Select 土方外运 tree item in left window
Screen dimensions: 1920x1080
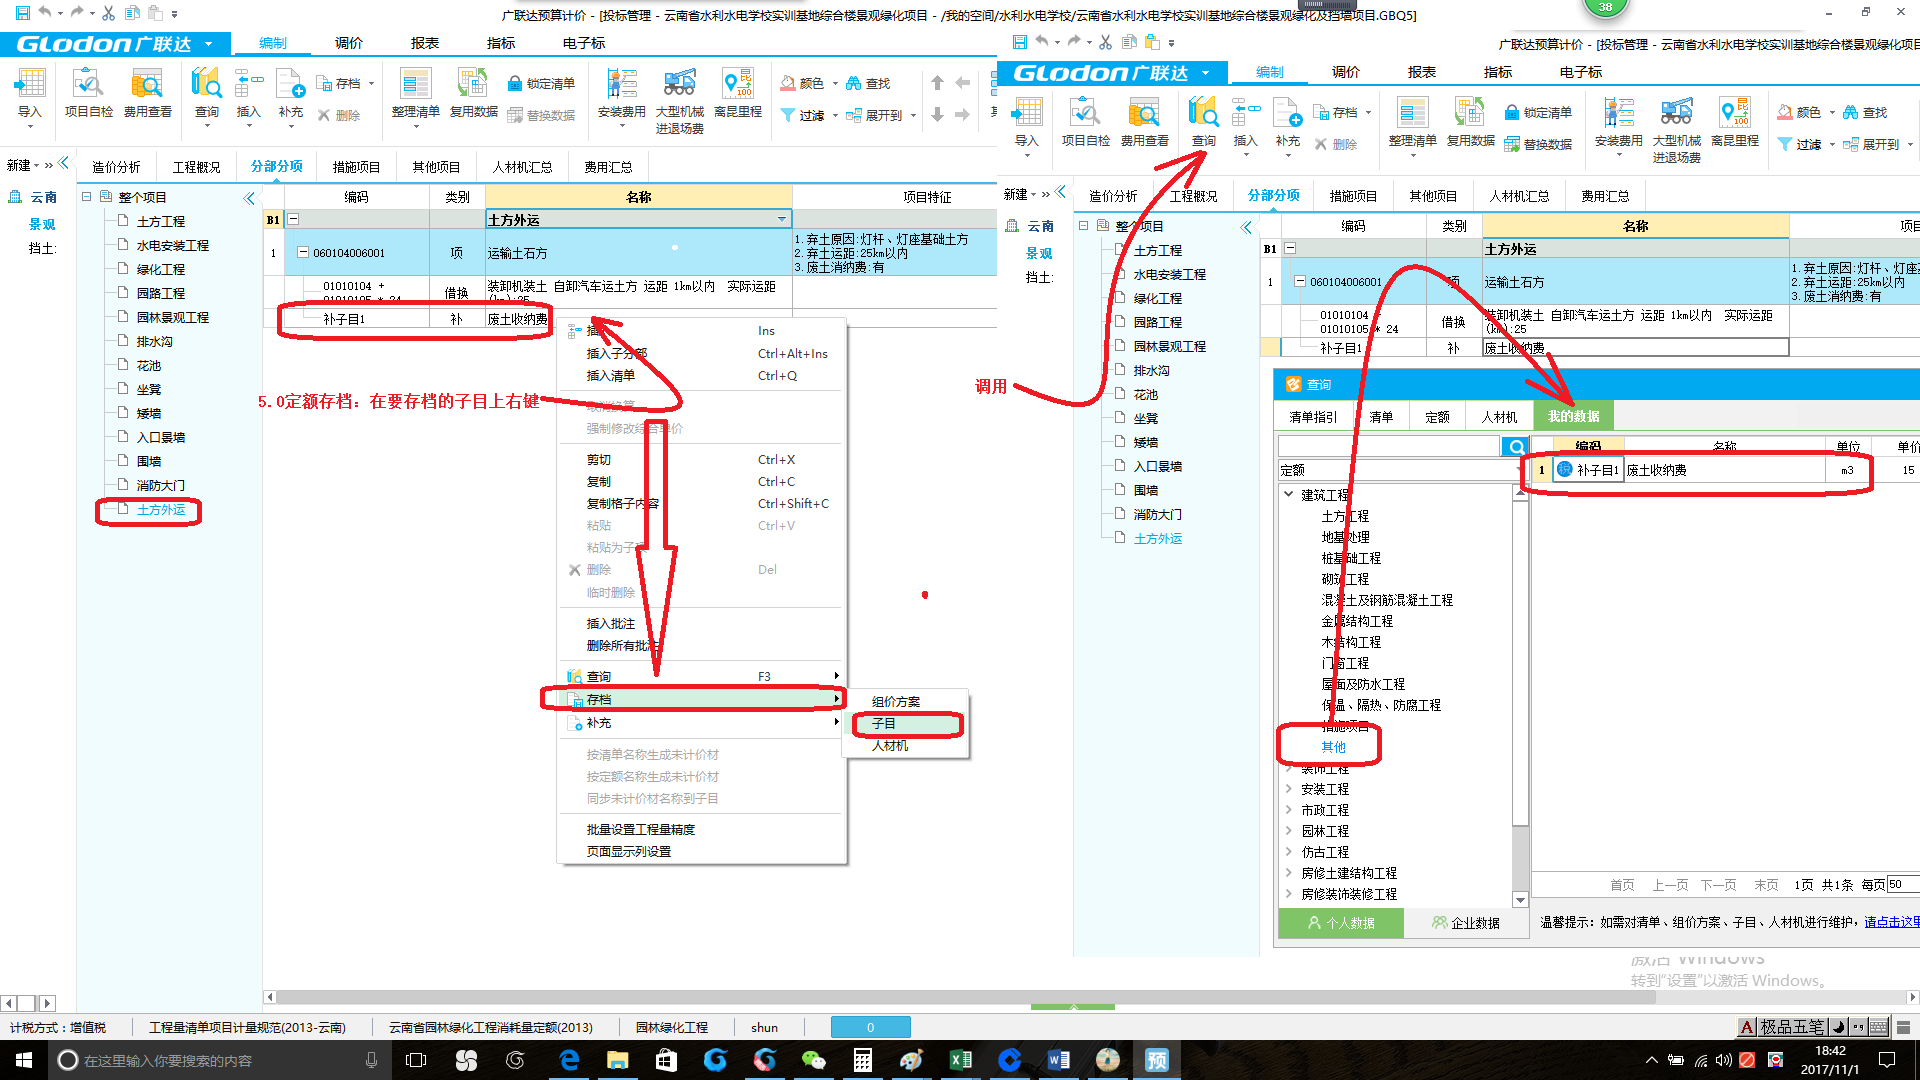[161, 509]
